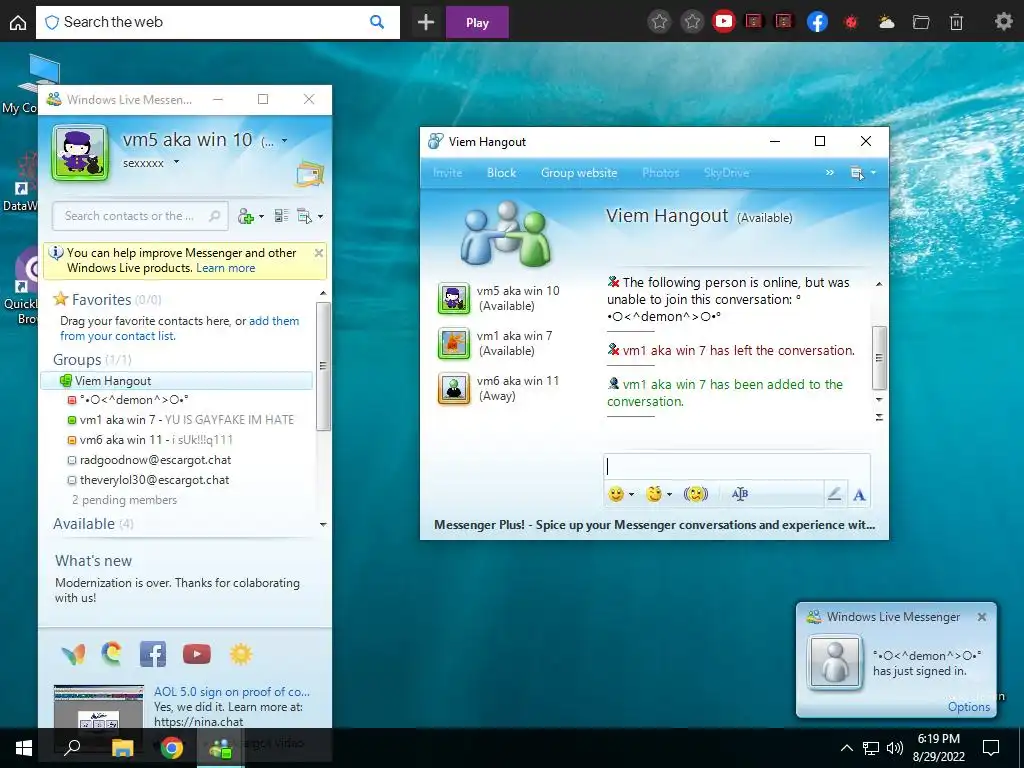Screen dimensions: 1024x768
Task: Click the purple Play button
Action: click(477, 22)
